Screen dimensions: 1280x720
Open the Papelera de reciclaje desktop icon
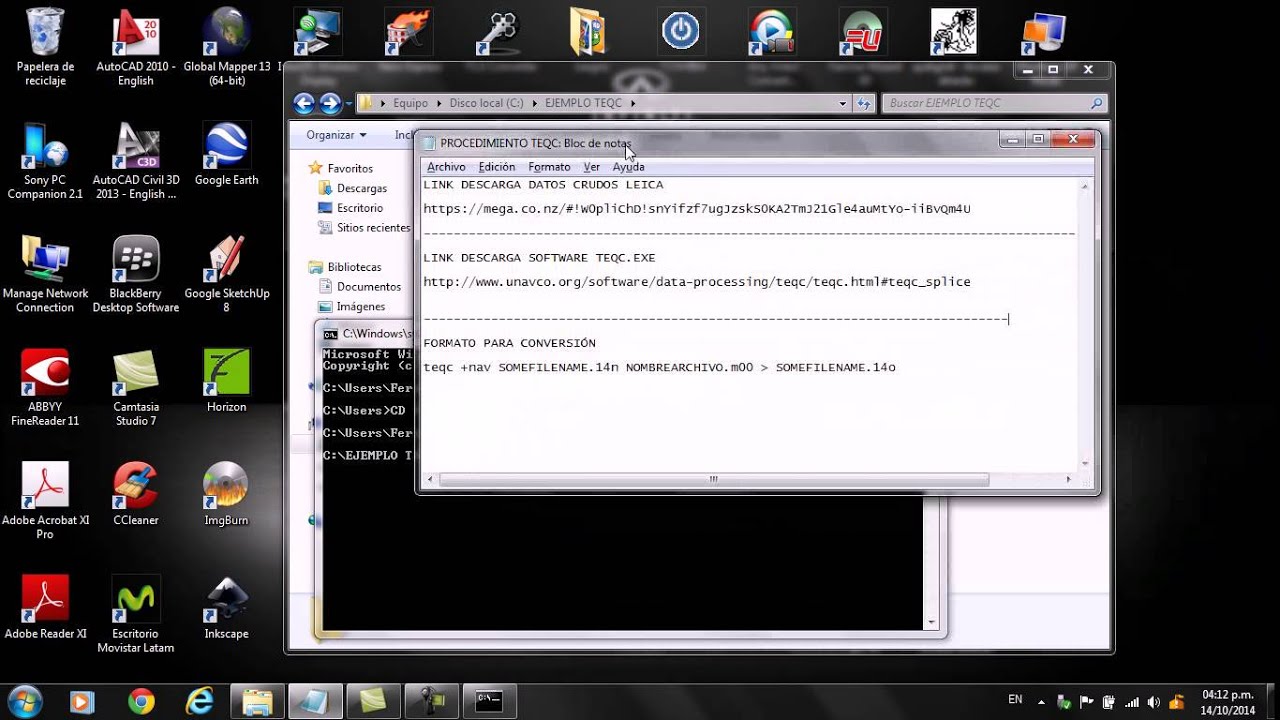pyautogui.click(x=45, y=45)
